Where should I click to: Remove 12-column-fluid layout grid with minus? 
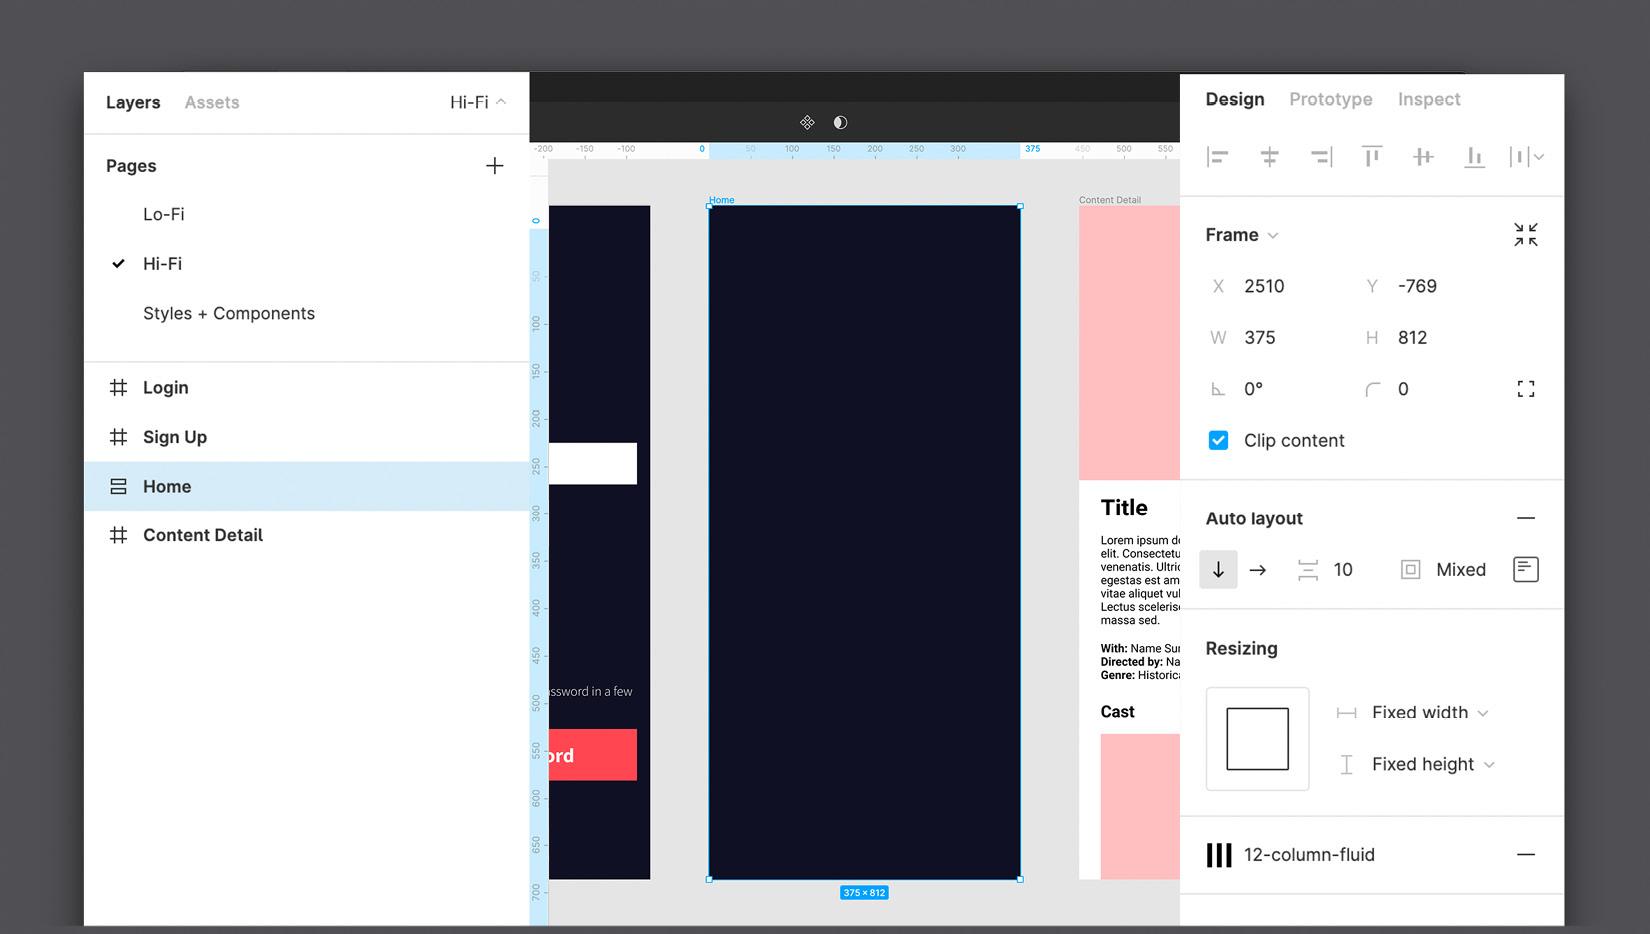pyautogui.click(x=1527, y=855)
